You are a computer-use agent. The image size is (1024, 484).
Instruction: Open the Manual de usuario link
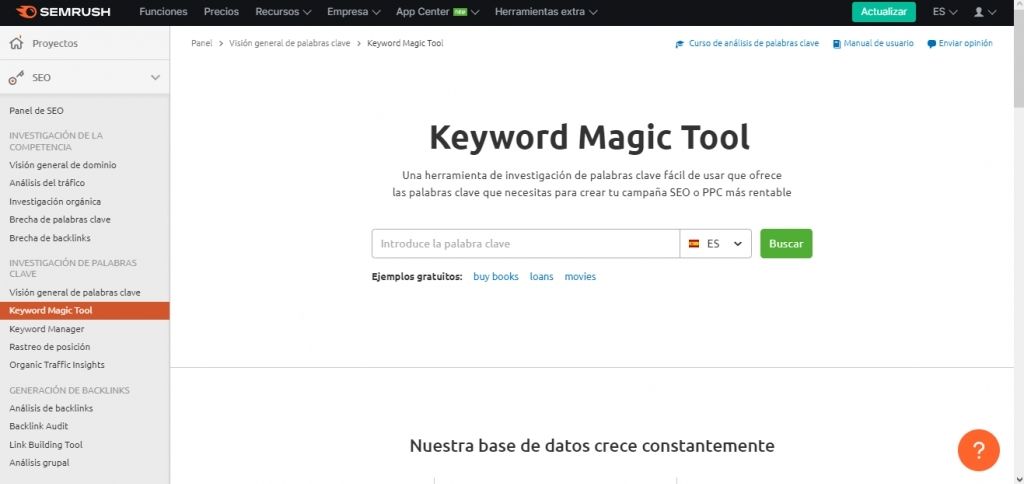pyautogui.click(x=878, y=44)
